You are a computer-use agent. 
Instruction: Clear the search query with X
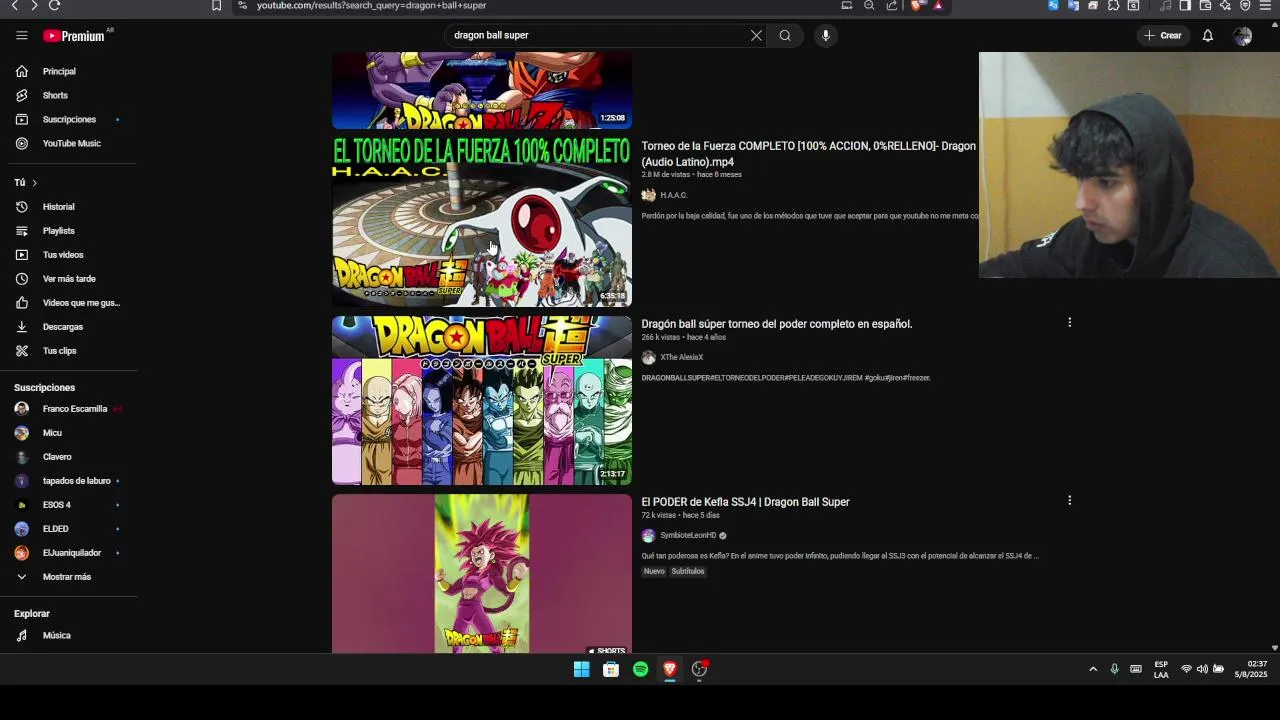[x=756, y=35]
